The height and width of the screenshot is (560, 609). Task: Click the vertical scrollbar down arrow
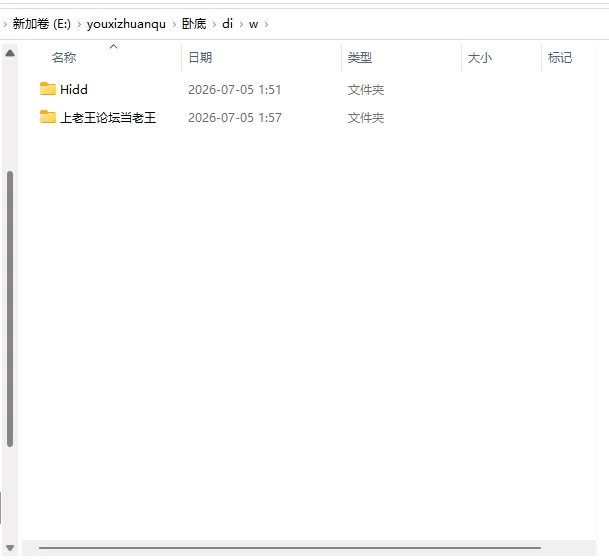[10, 548]
